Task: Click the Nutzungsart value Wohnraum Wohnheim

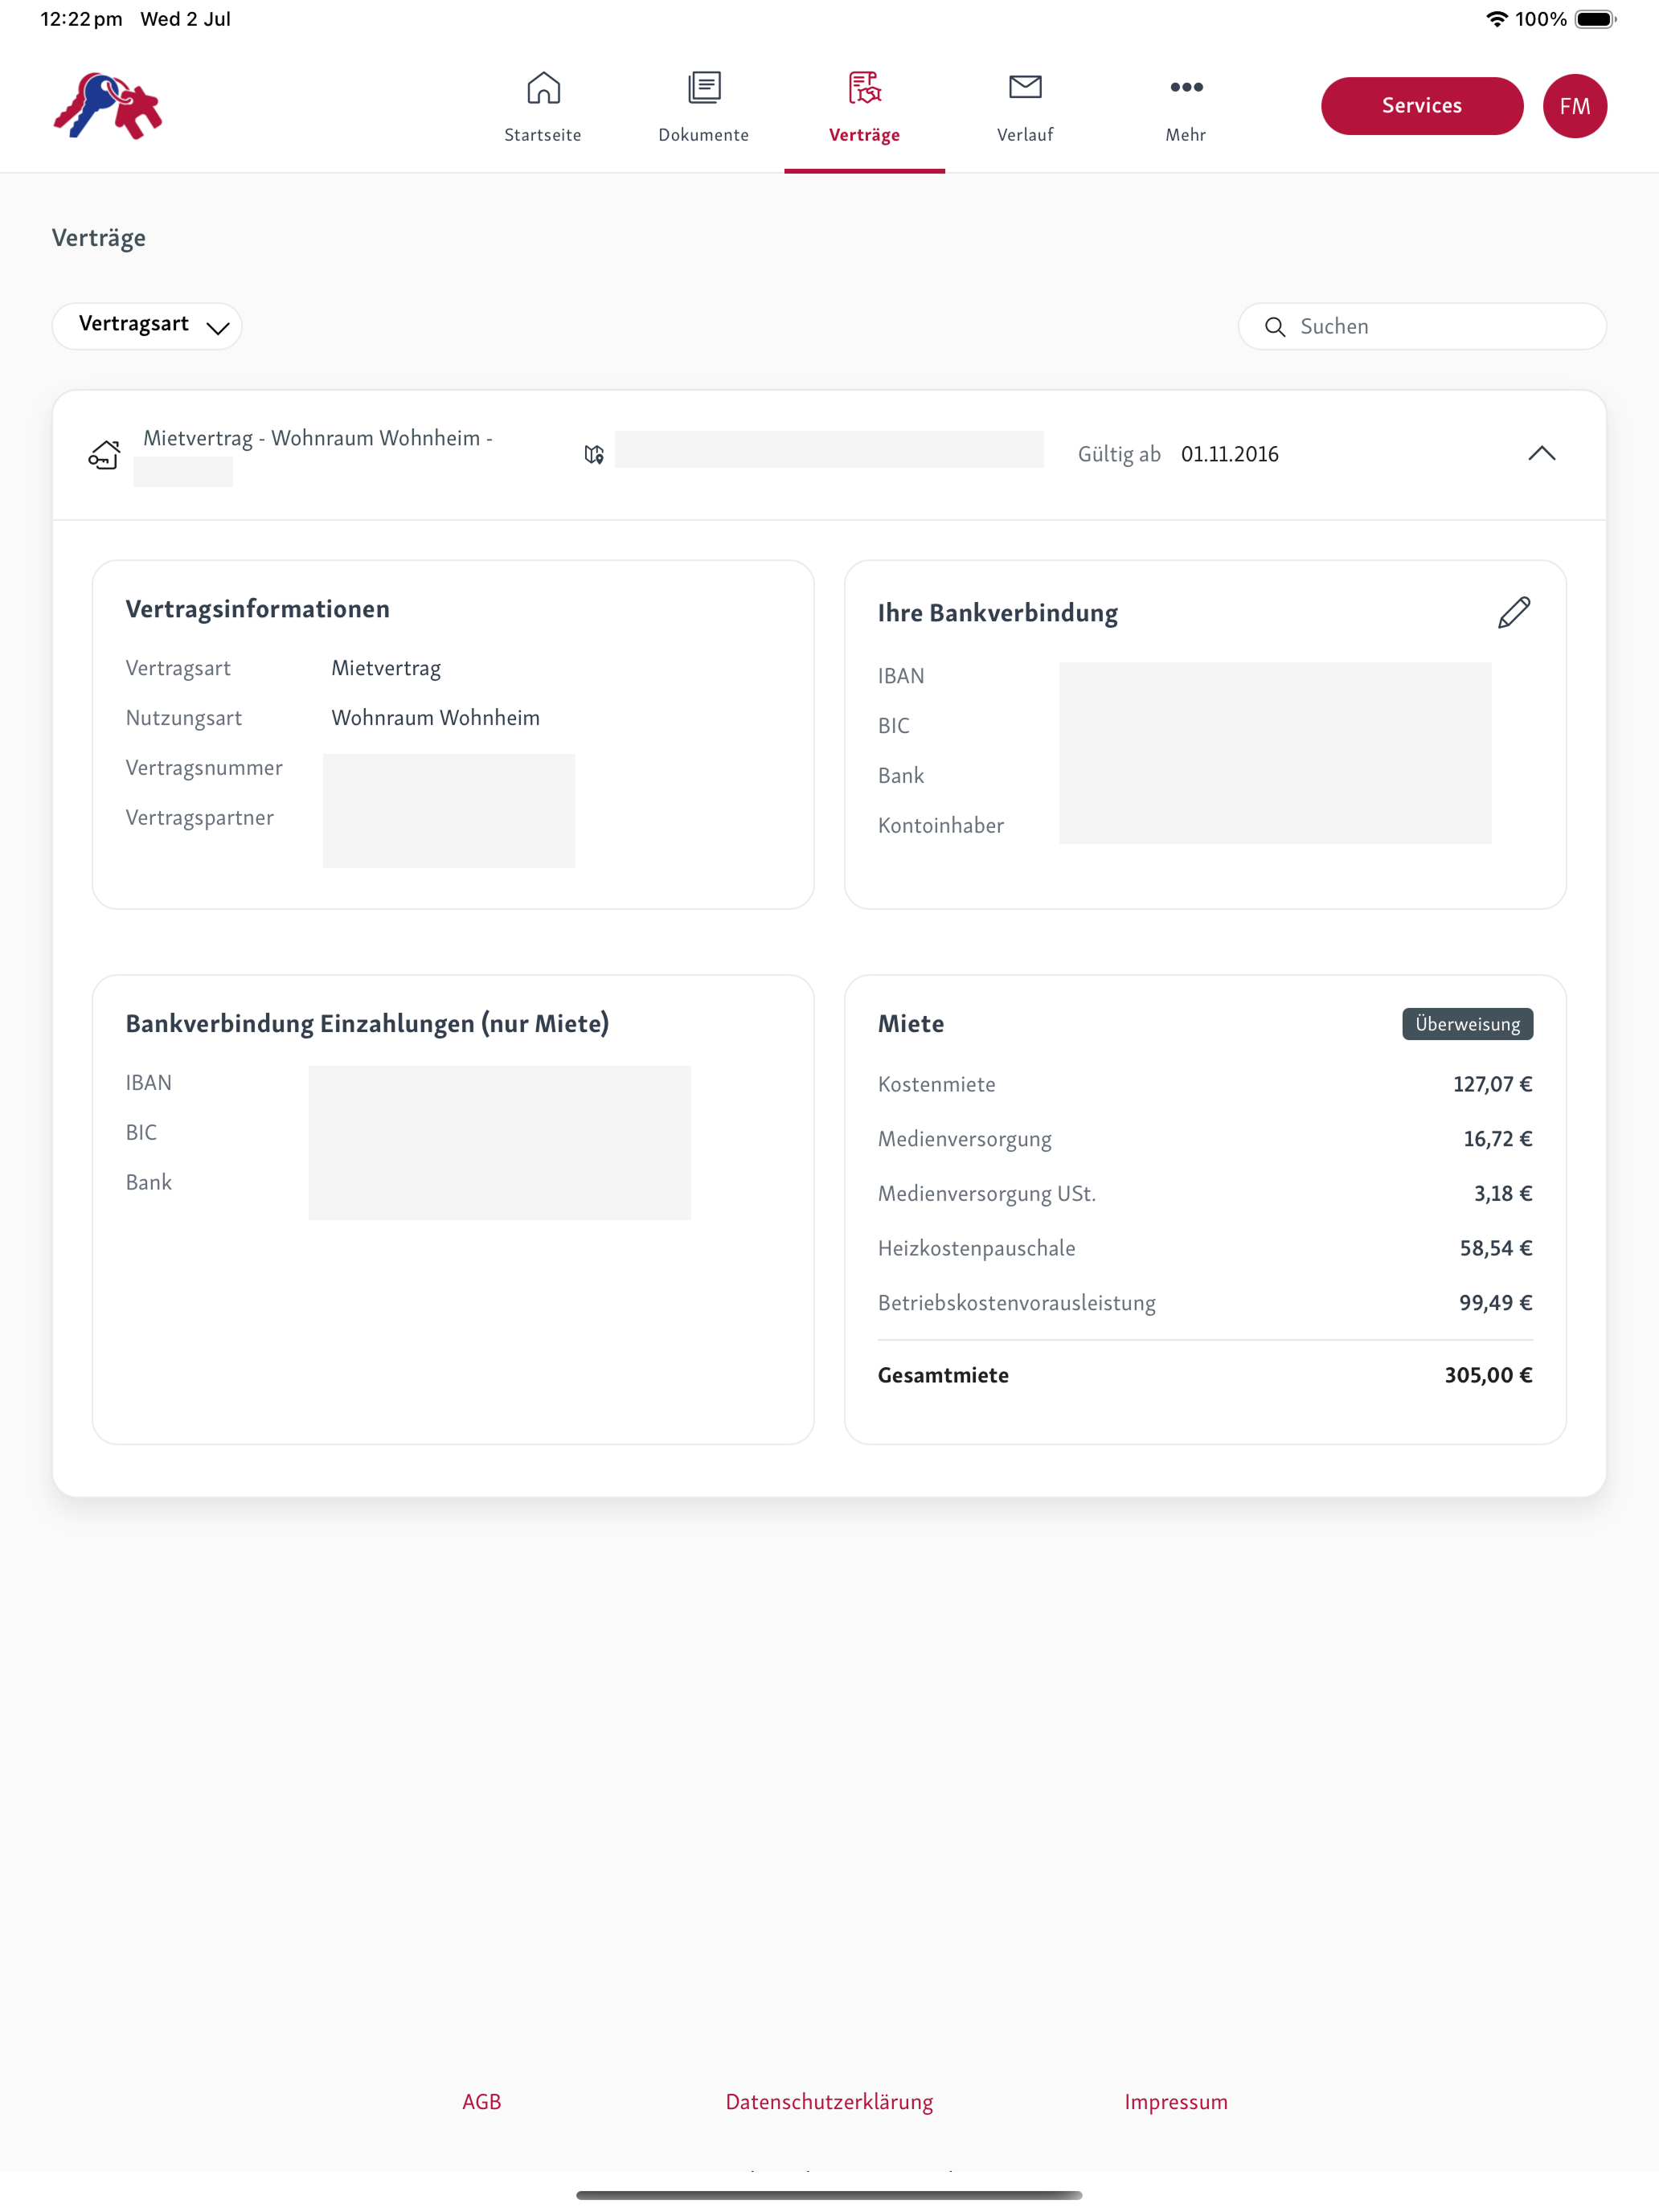Action: [435, 718]
